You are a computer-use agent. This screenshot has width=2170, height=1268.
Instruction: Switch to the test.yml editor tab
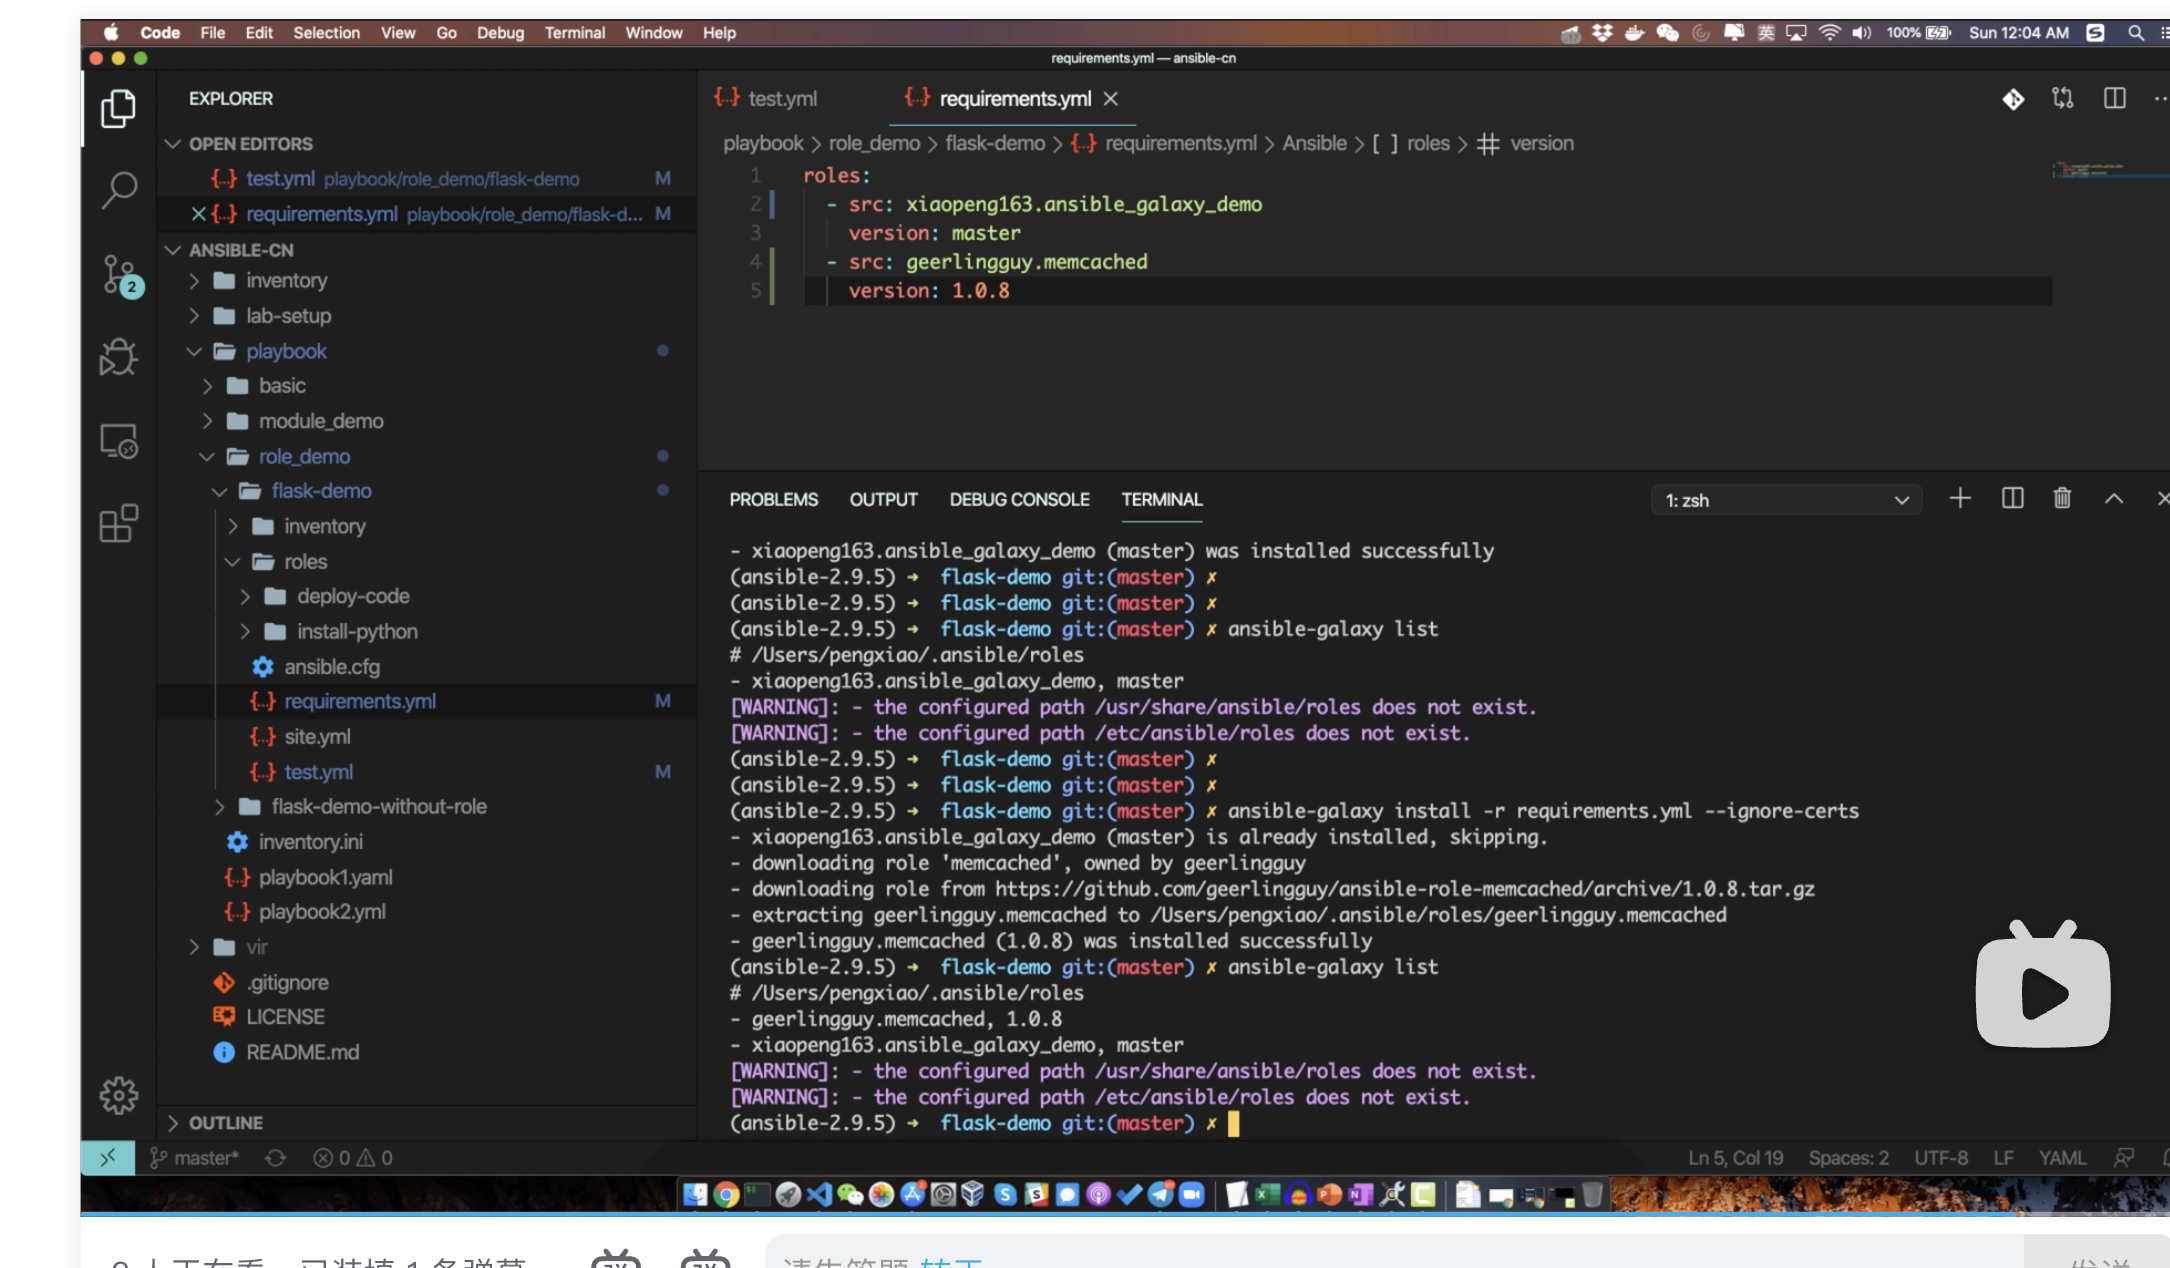coord(782,99)
